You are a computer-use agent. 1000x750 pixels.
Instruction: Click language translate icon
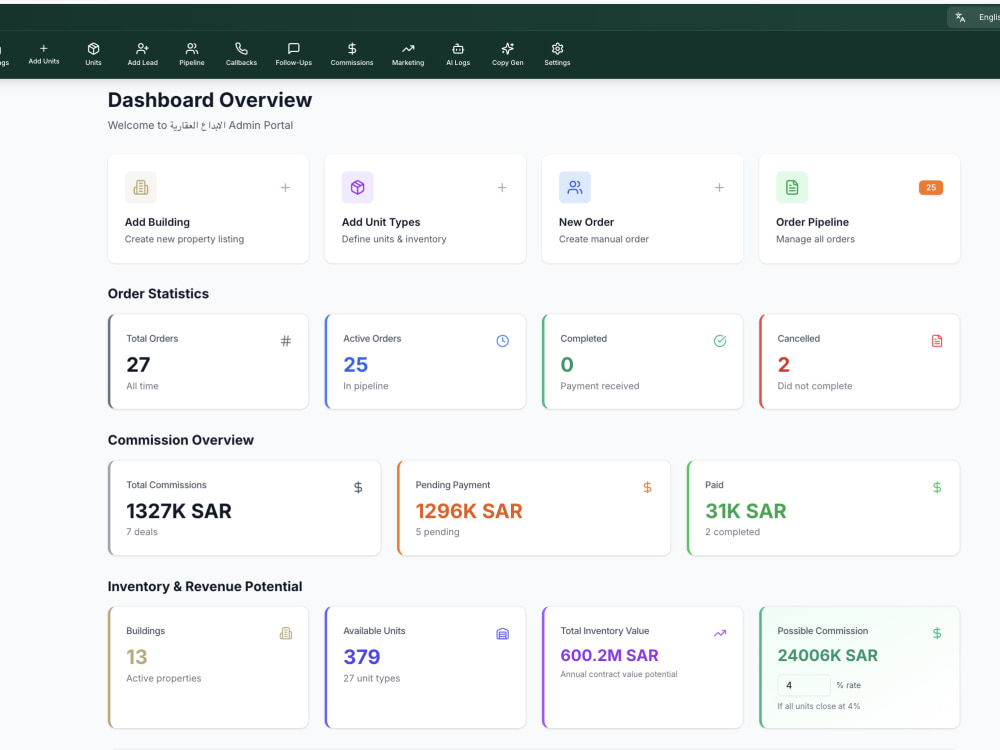coord(960,17)
